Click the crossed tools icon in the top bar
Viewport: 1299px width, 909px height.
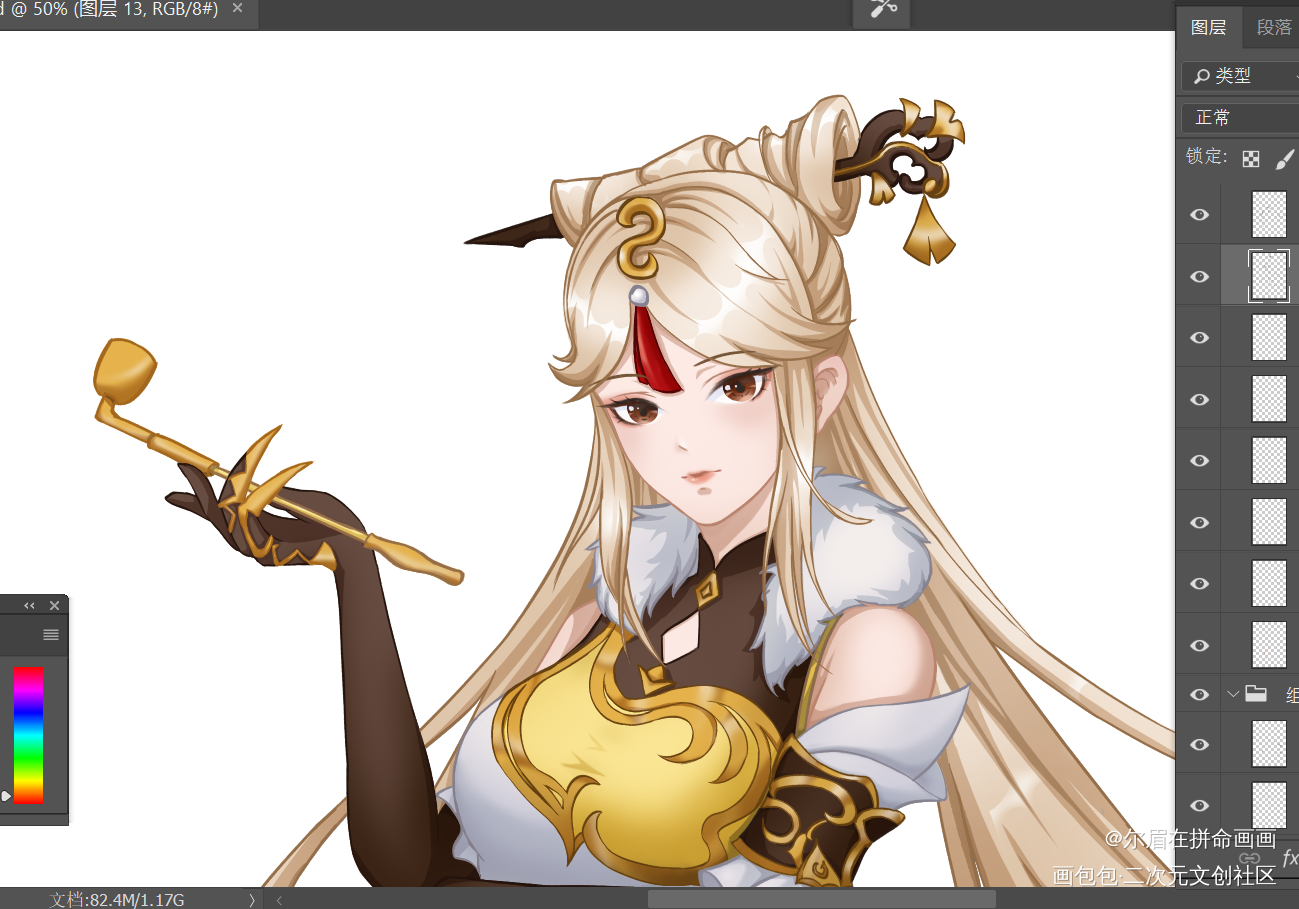882,10
